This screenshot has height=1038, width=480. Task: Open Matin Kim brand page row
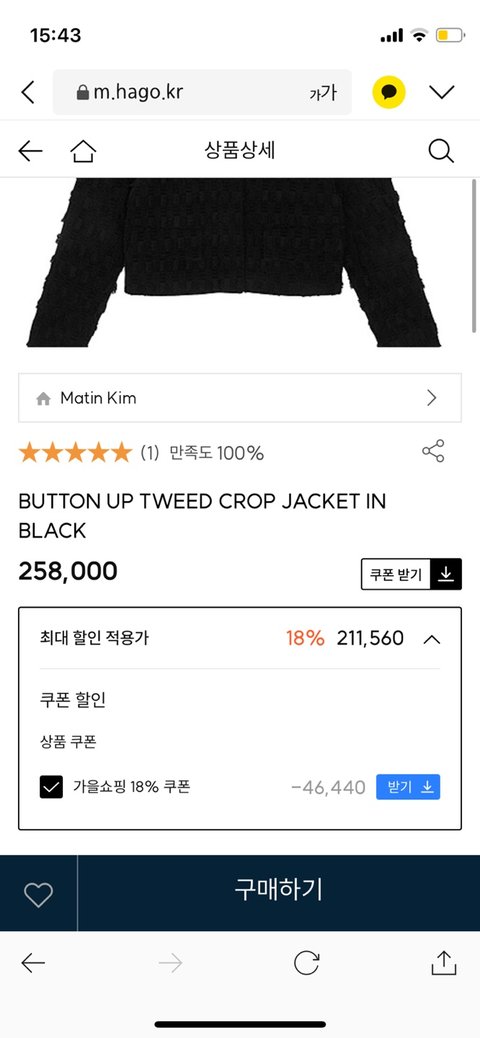point(240,398)
